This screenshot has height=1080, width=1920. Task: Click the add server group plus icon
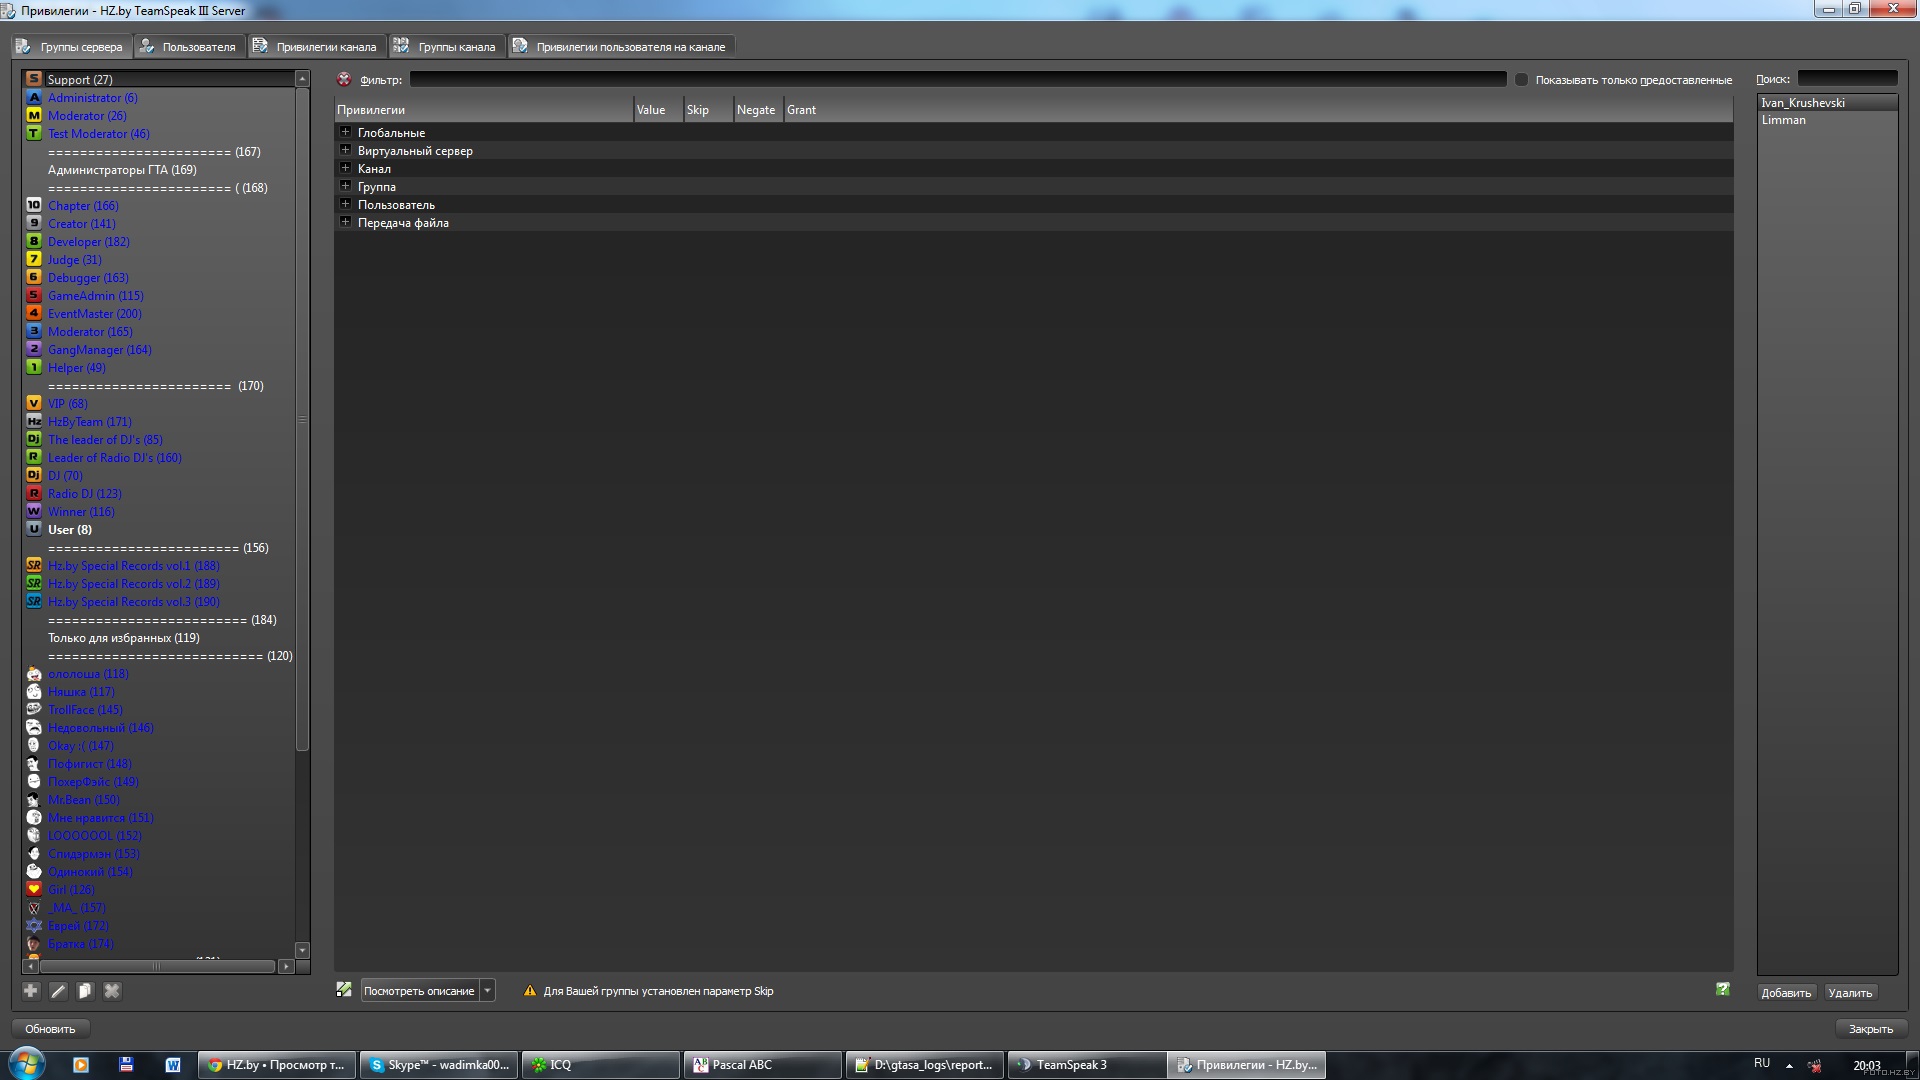31,991
